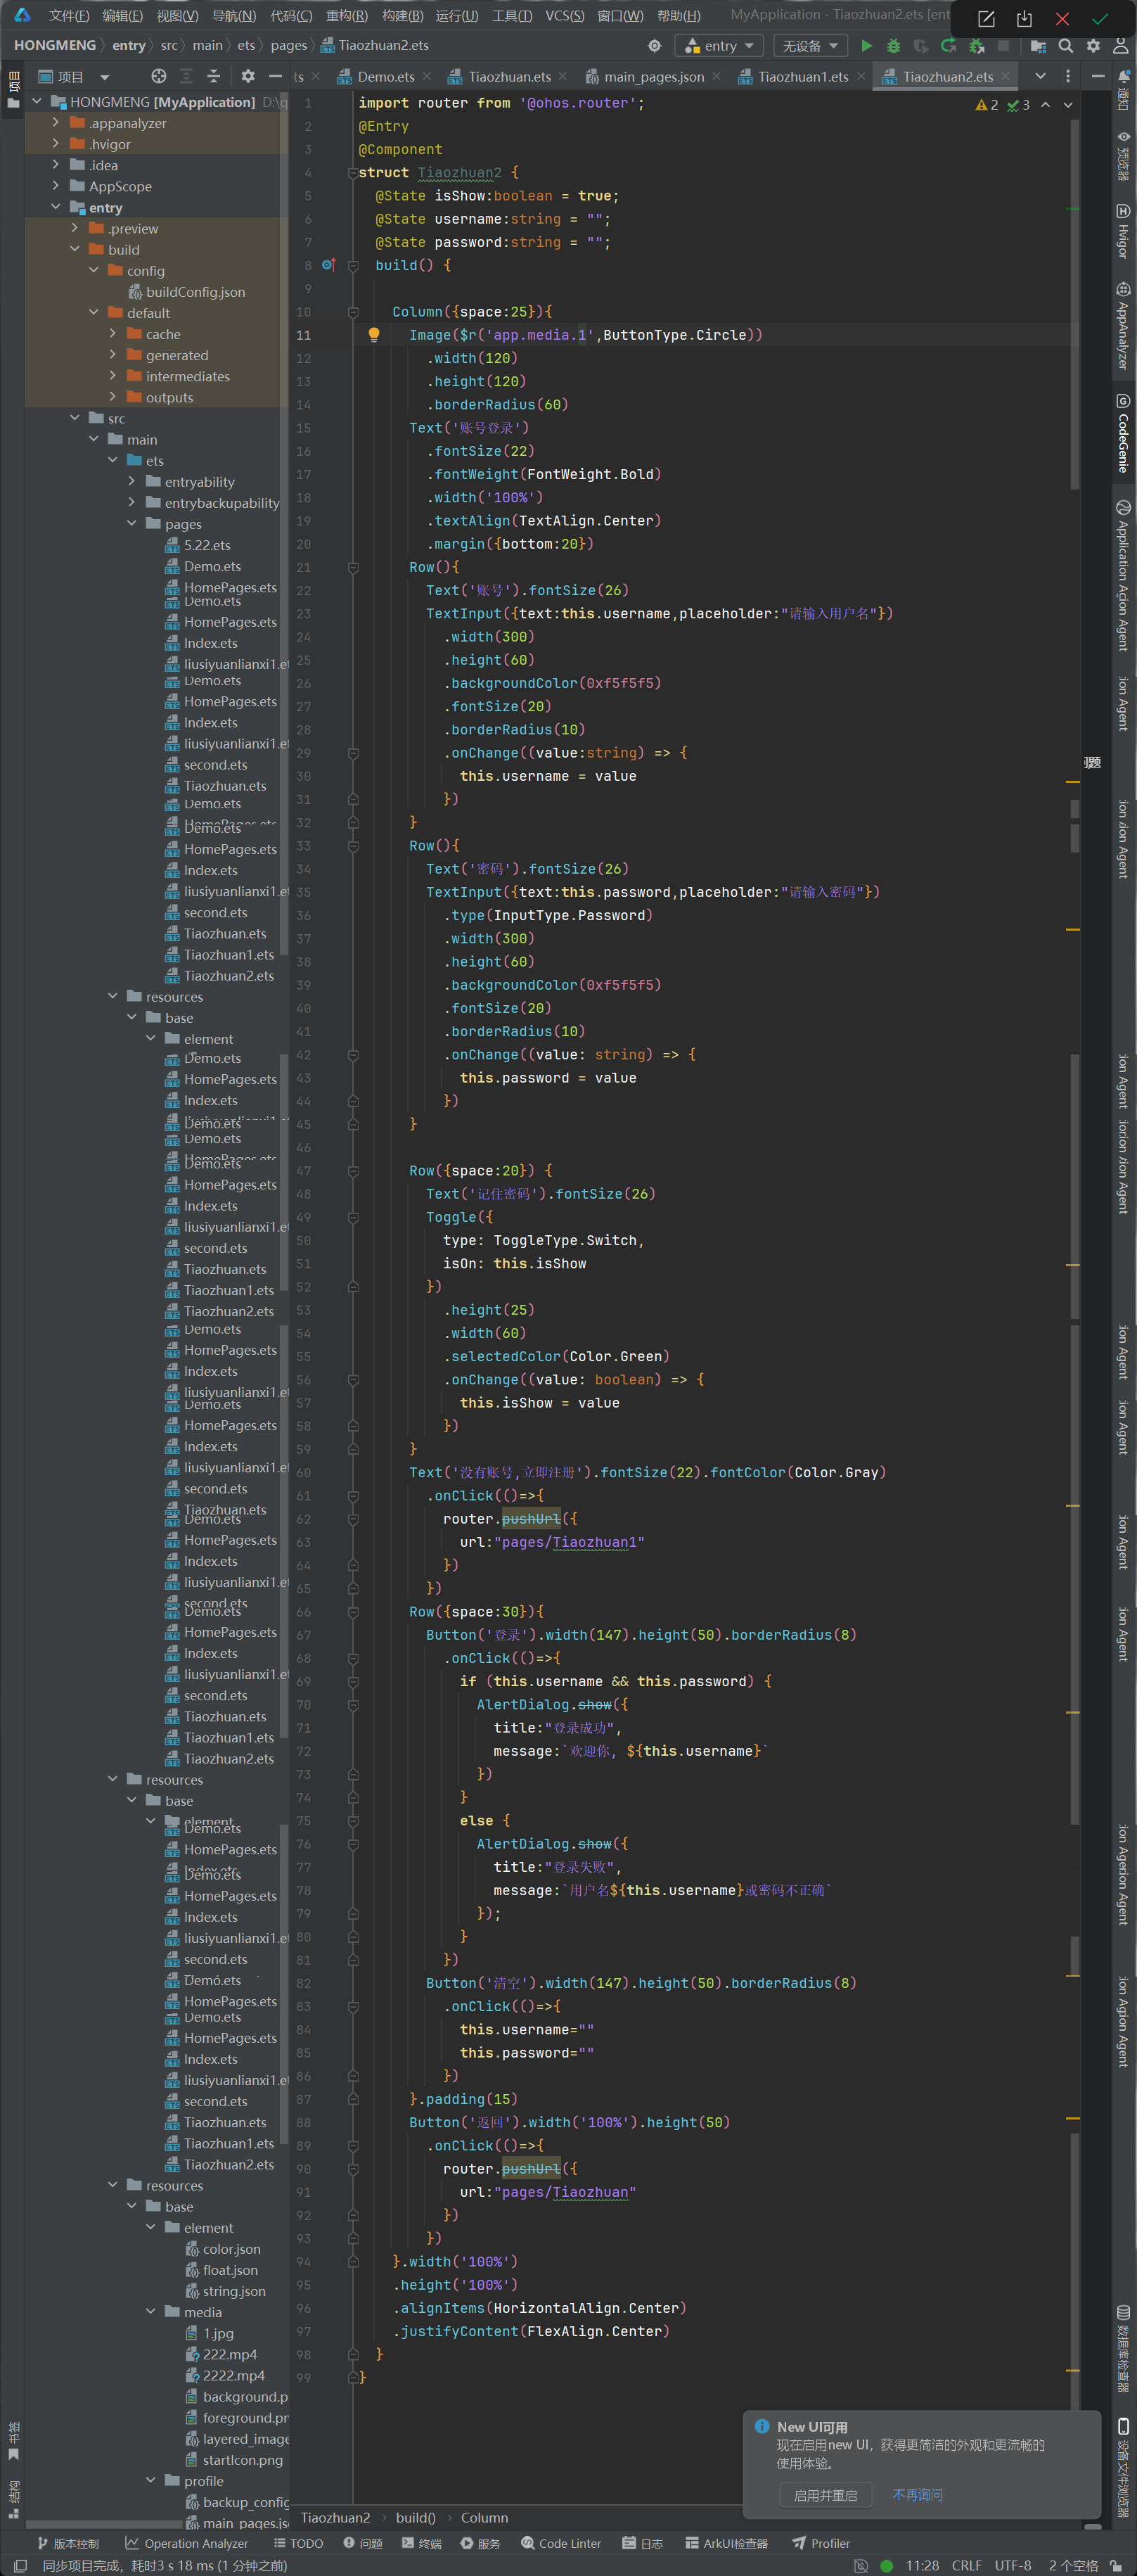Select 5.22.ets in pages folder
The width and height of the screenshot is (1137, 2576).
click(x=207, y=545)
